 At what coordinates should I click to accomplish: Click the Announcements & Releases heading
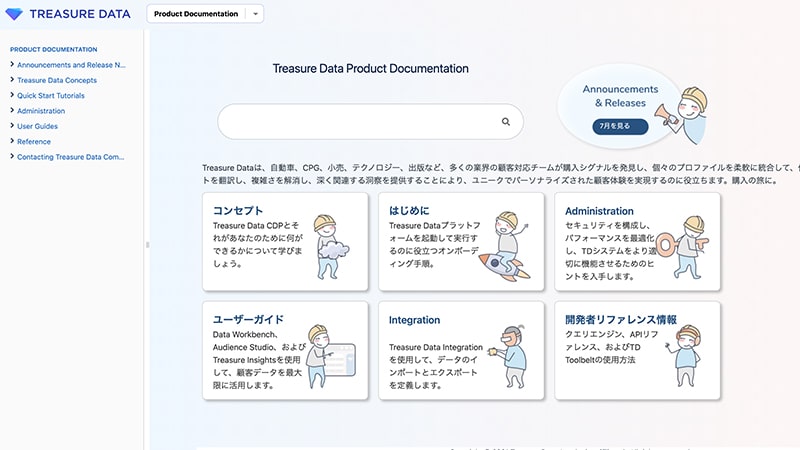[x=620, y=96]
